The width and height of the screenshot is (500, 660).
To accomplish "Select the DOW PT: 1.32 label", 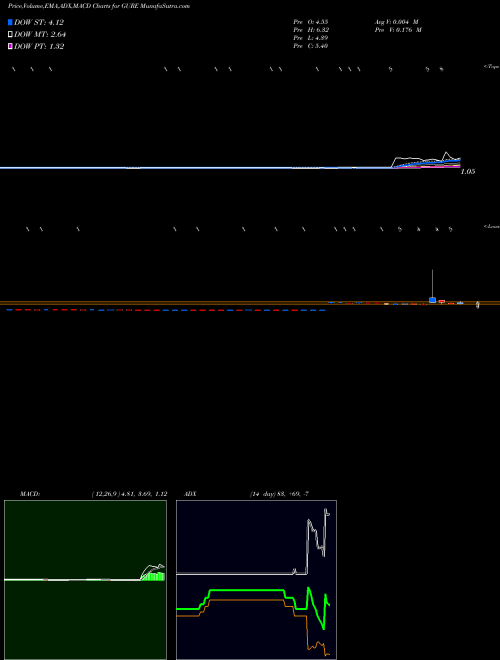I will (x=39, y=46).
